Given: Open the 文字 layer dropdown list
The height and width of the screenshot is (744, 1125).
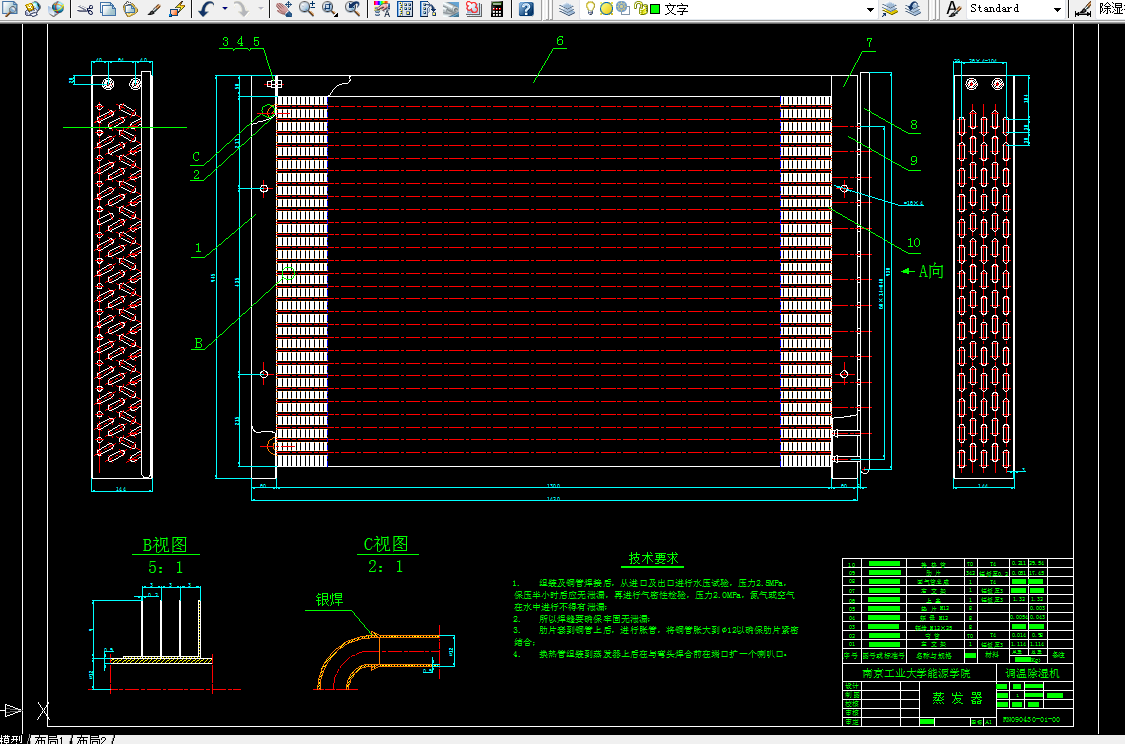Looking at the screenshot, I should [870, 9].
